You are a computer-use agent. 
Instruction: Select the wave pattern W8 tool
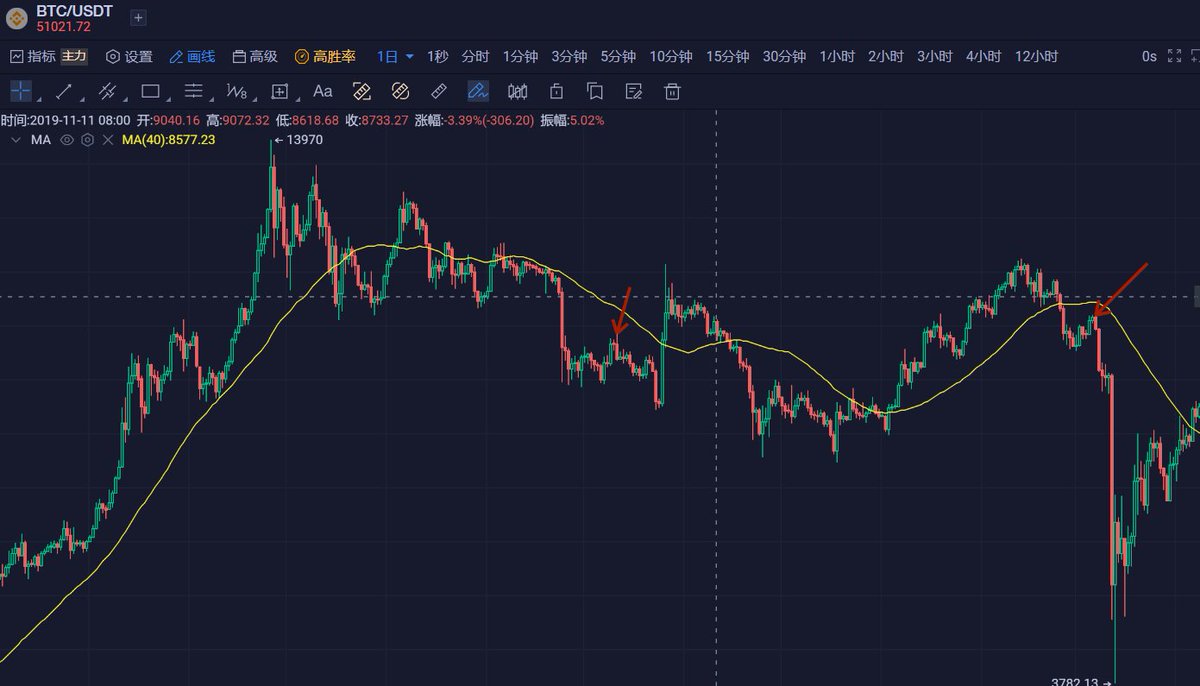pos(236,91)
